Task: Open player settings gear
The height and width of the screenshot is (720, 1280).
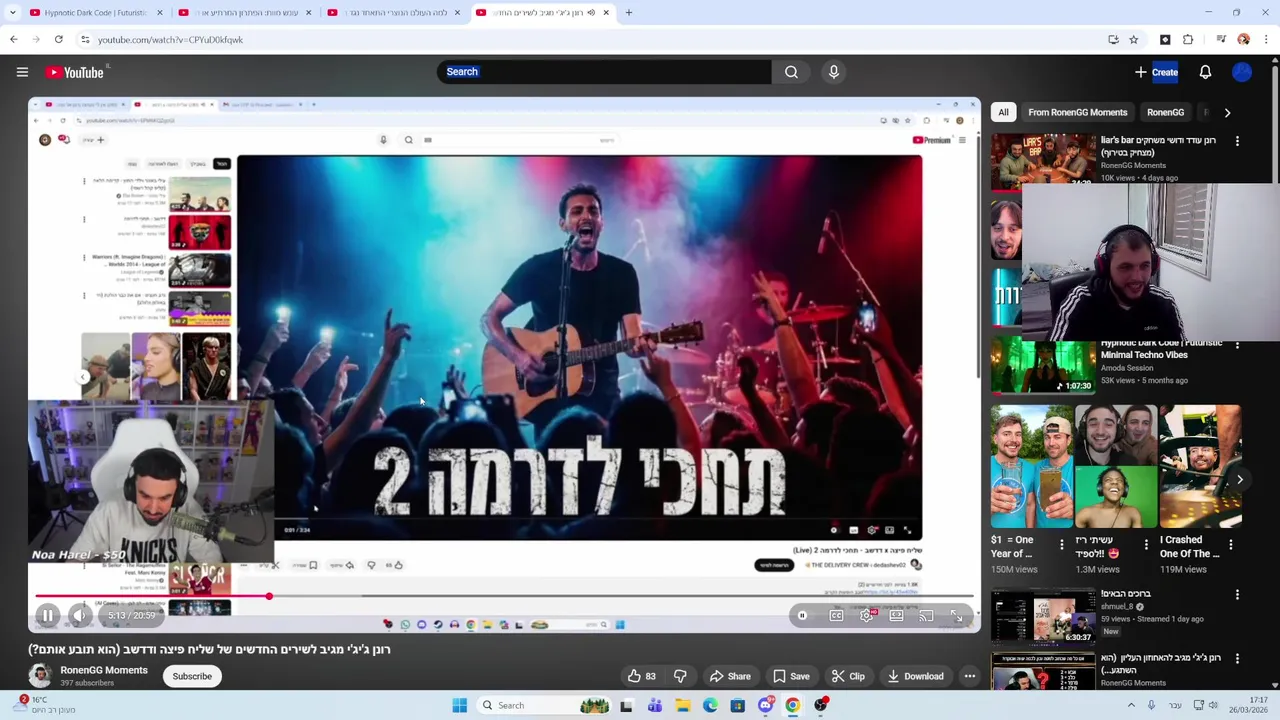Action: [866, 616]
